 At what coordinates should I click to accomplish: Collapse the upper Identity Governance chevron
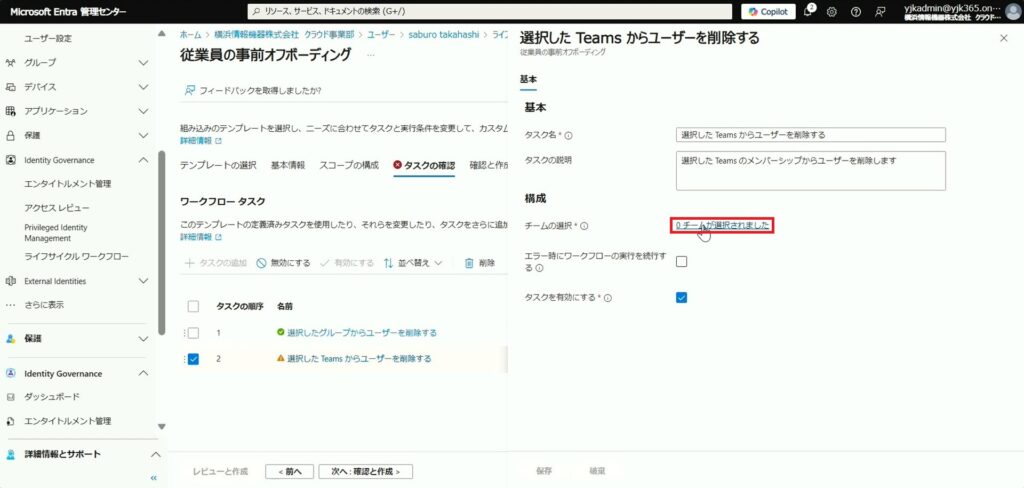144,160
